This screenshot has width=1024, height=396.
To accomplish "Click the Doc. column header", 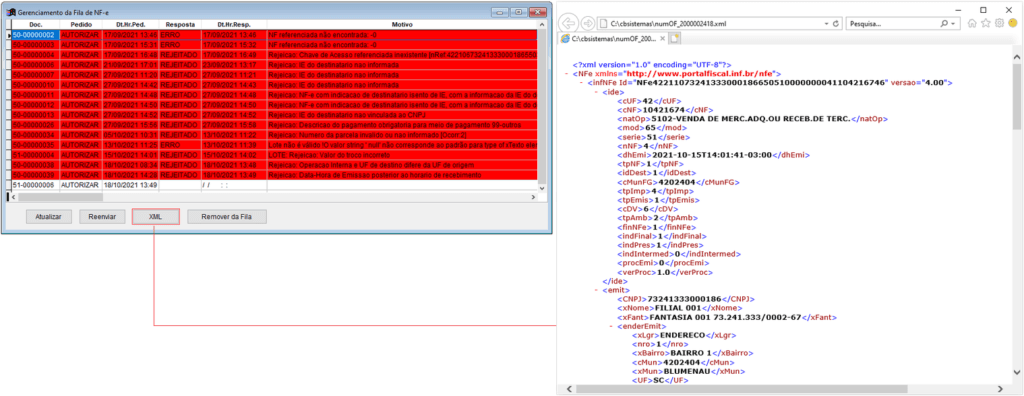I will point(36,24).
